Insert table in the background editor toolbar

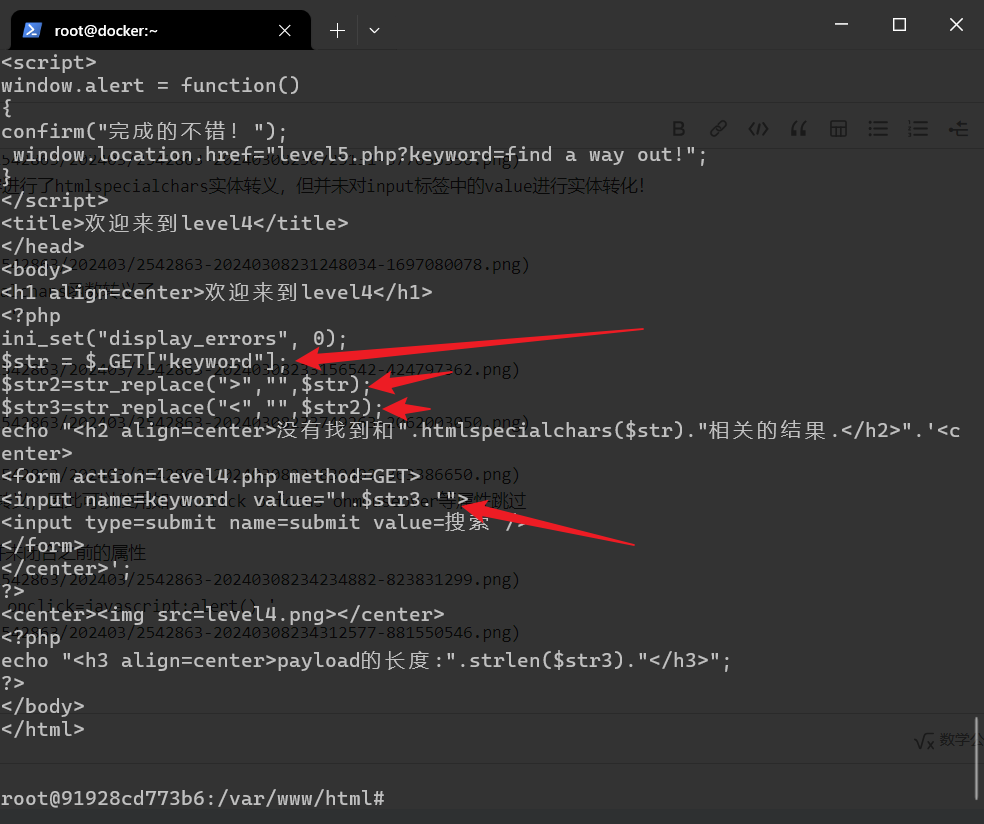838,129
